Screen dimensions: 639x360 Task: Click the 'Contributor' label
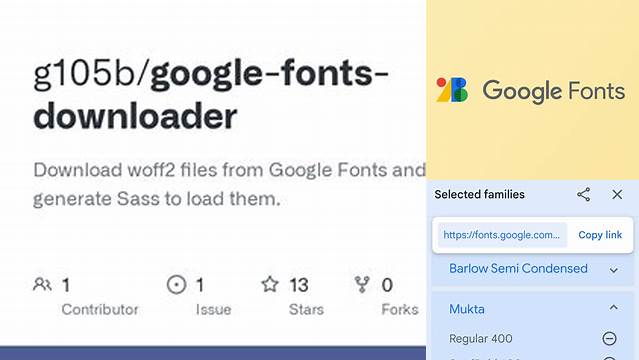100,309
